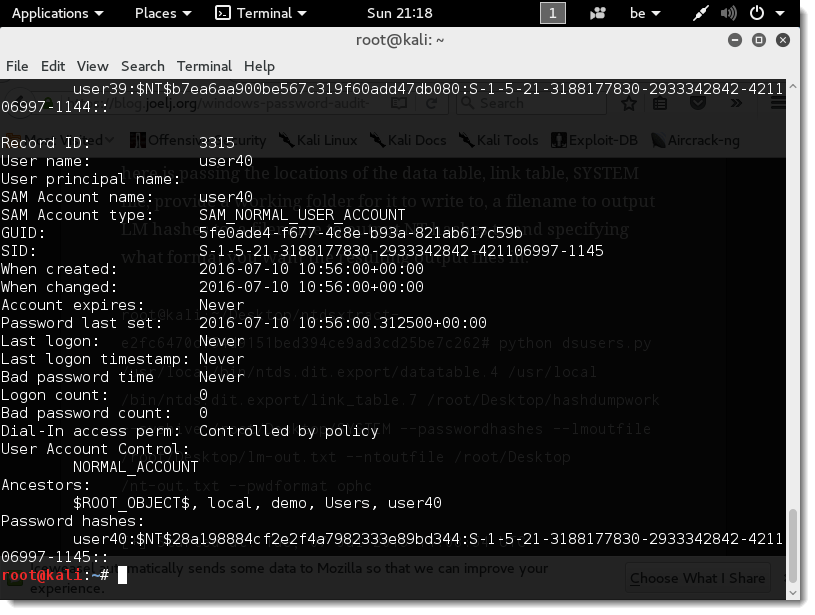Open the Terminal menu in menu bar
The height and width of the screenshot is (615, 815).
[x=204, y=66]
